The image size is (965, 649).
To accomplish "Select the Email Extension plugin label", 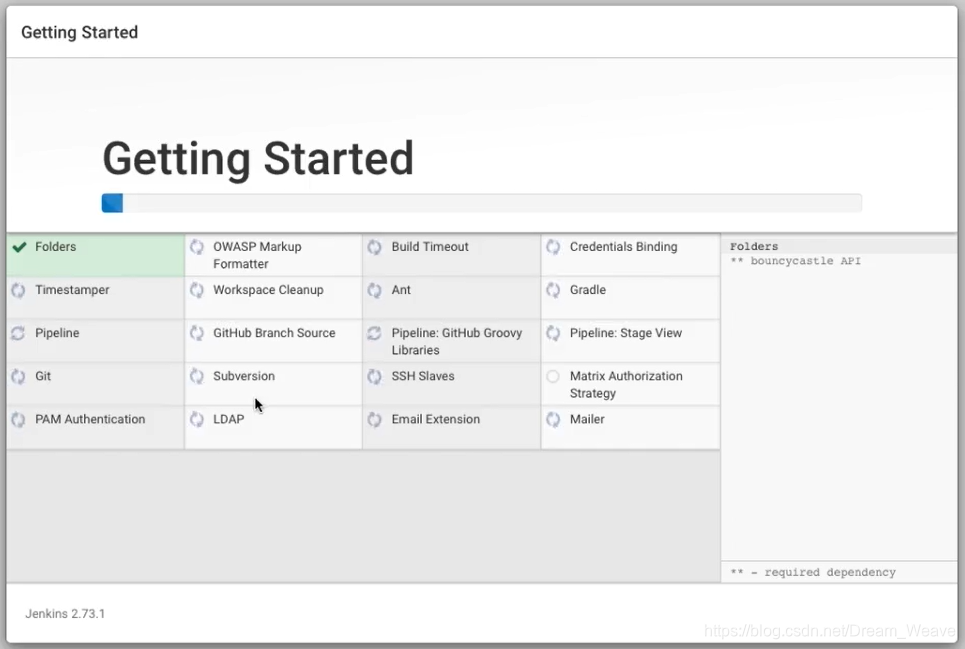I will [x=436, y=419].
